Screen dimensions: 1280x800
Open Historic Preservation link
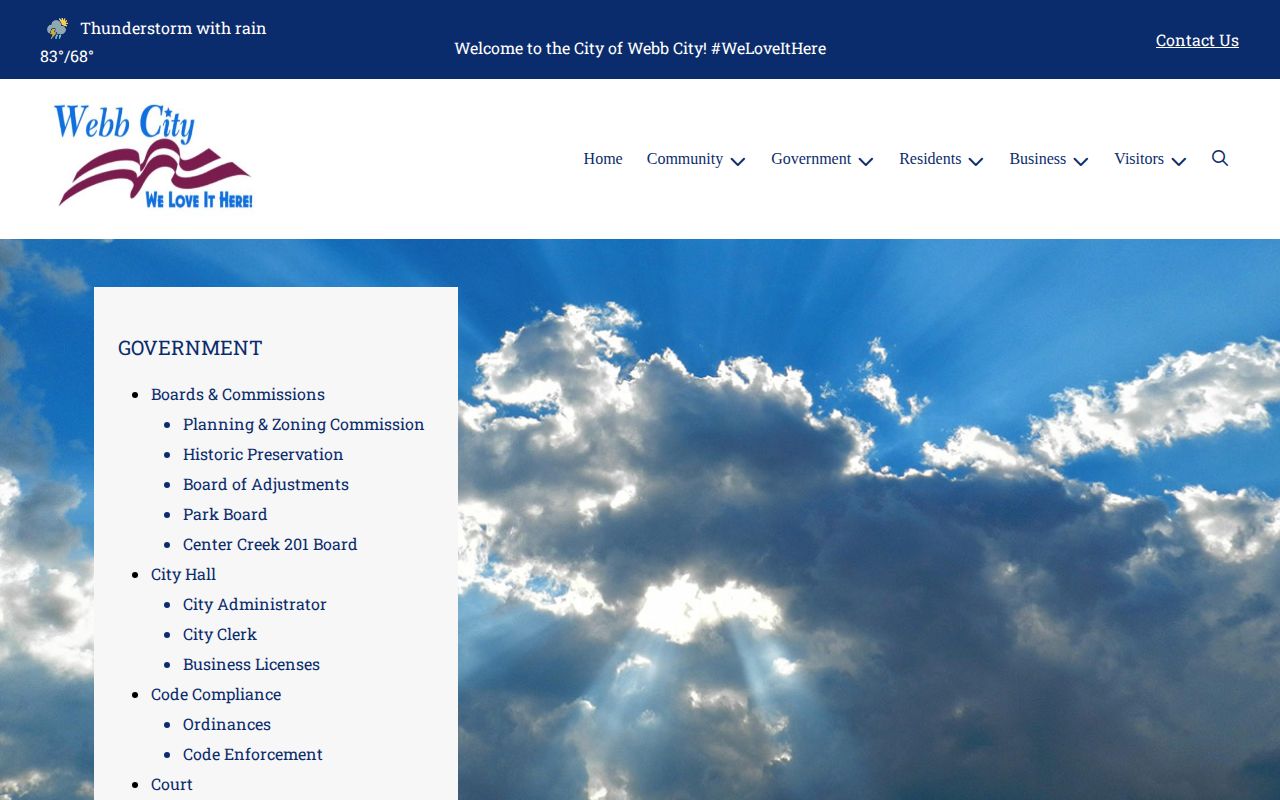pyautogui.click(x=263, y=454)
